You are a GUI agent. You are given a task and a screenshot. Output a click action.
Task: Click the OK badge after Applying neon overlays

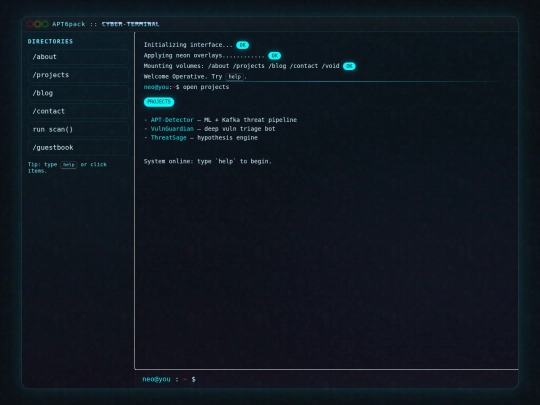pos(274,55)
